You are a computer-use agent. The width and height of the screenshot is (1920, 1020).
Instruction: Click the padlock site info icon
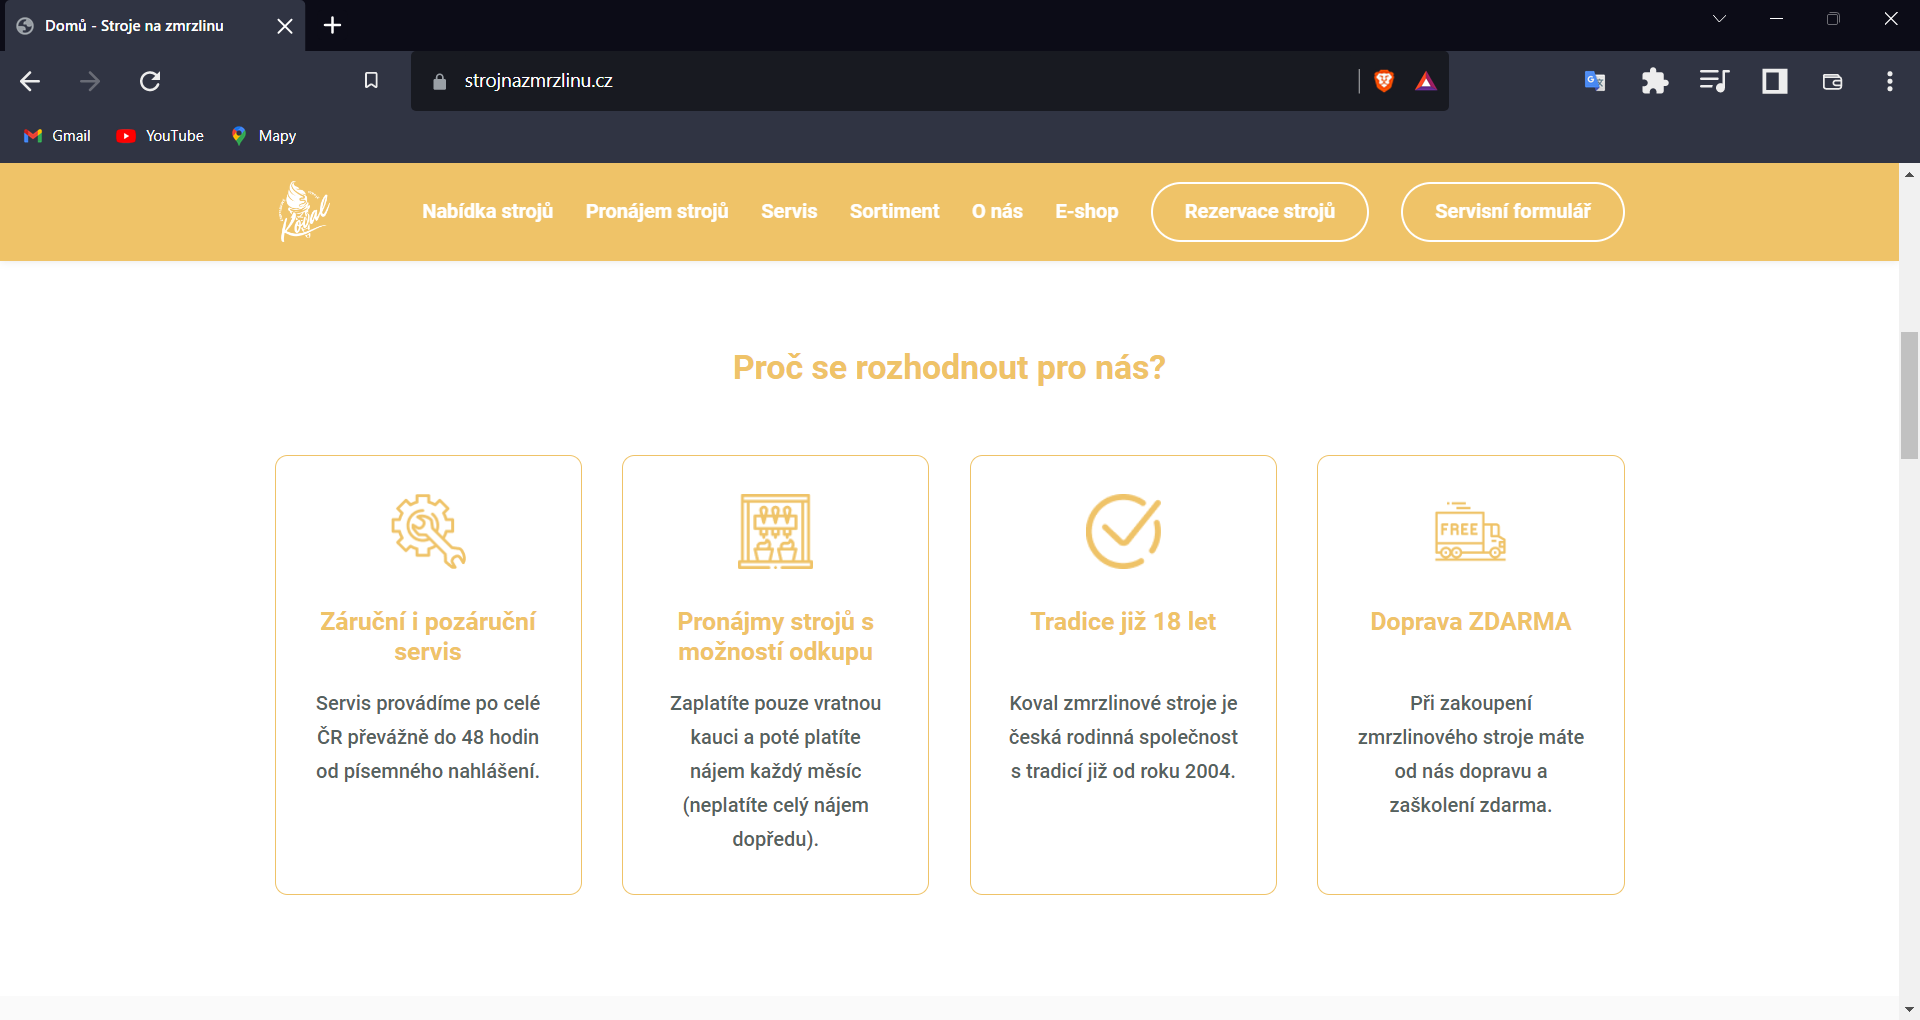439,81
